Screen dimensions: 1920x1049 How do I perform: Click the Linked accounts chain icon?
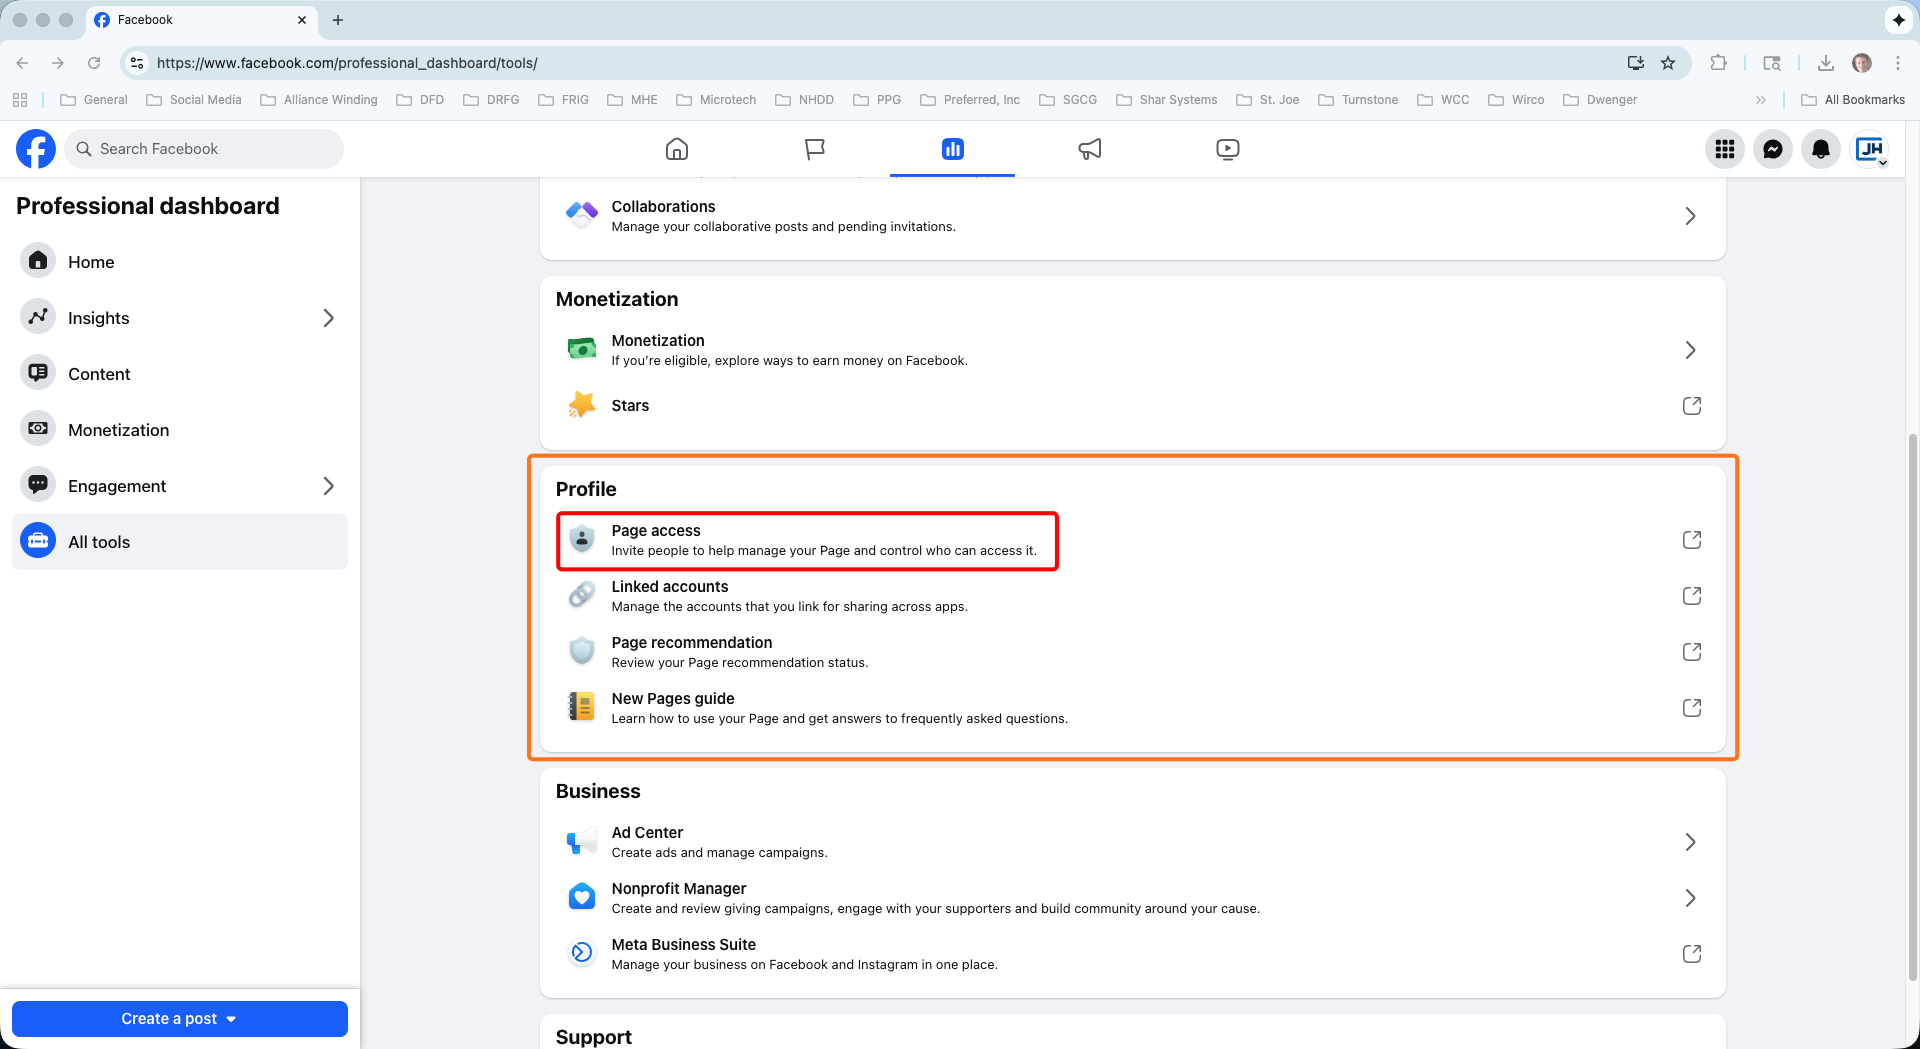(582, 596)
